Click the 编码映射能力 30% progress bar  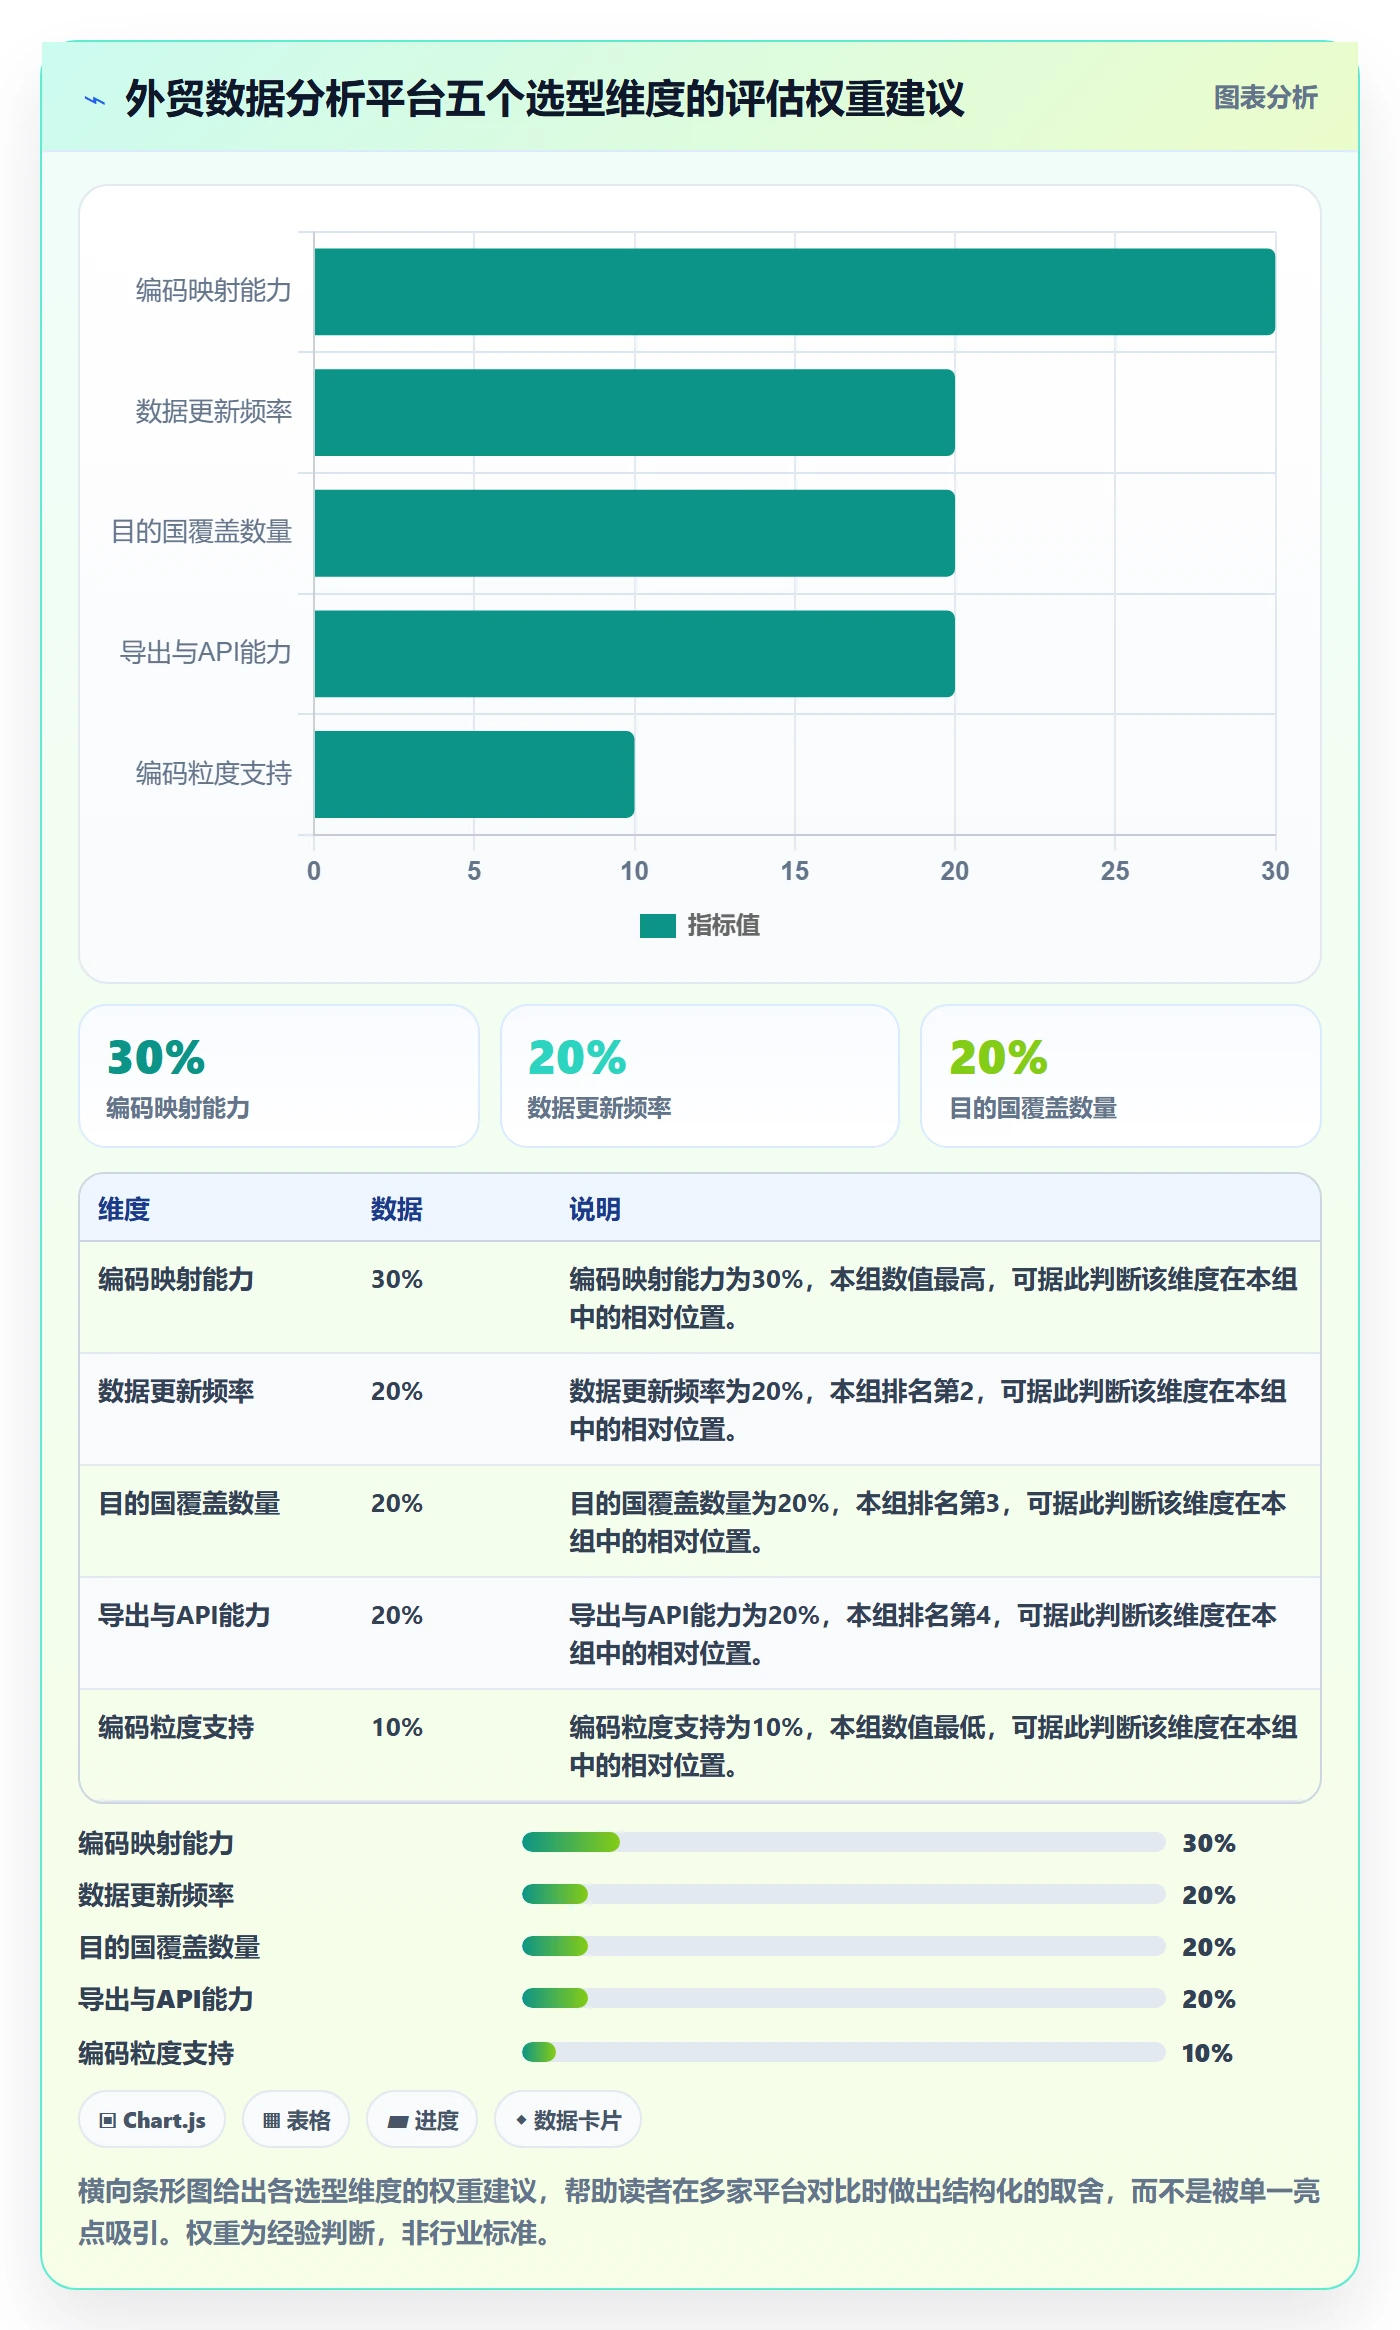[x=843, y=1842]
